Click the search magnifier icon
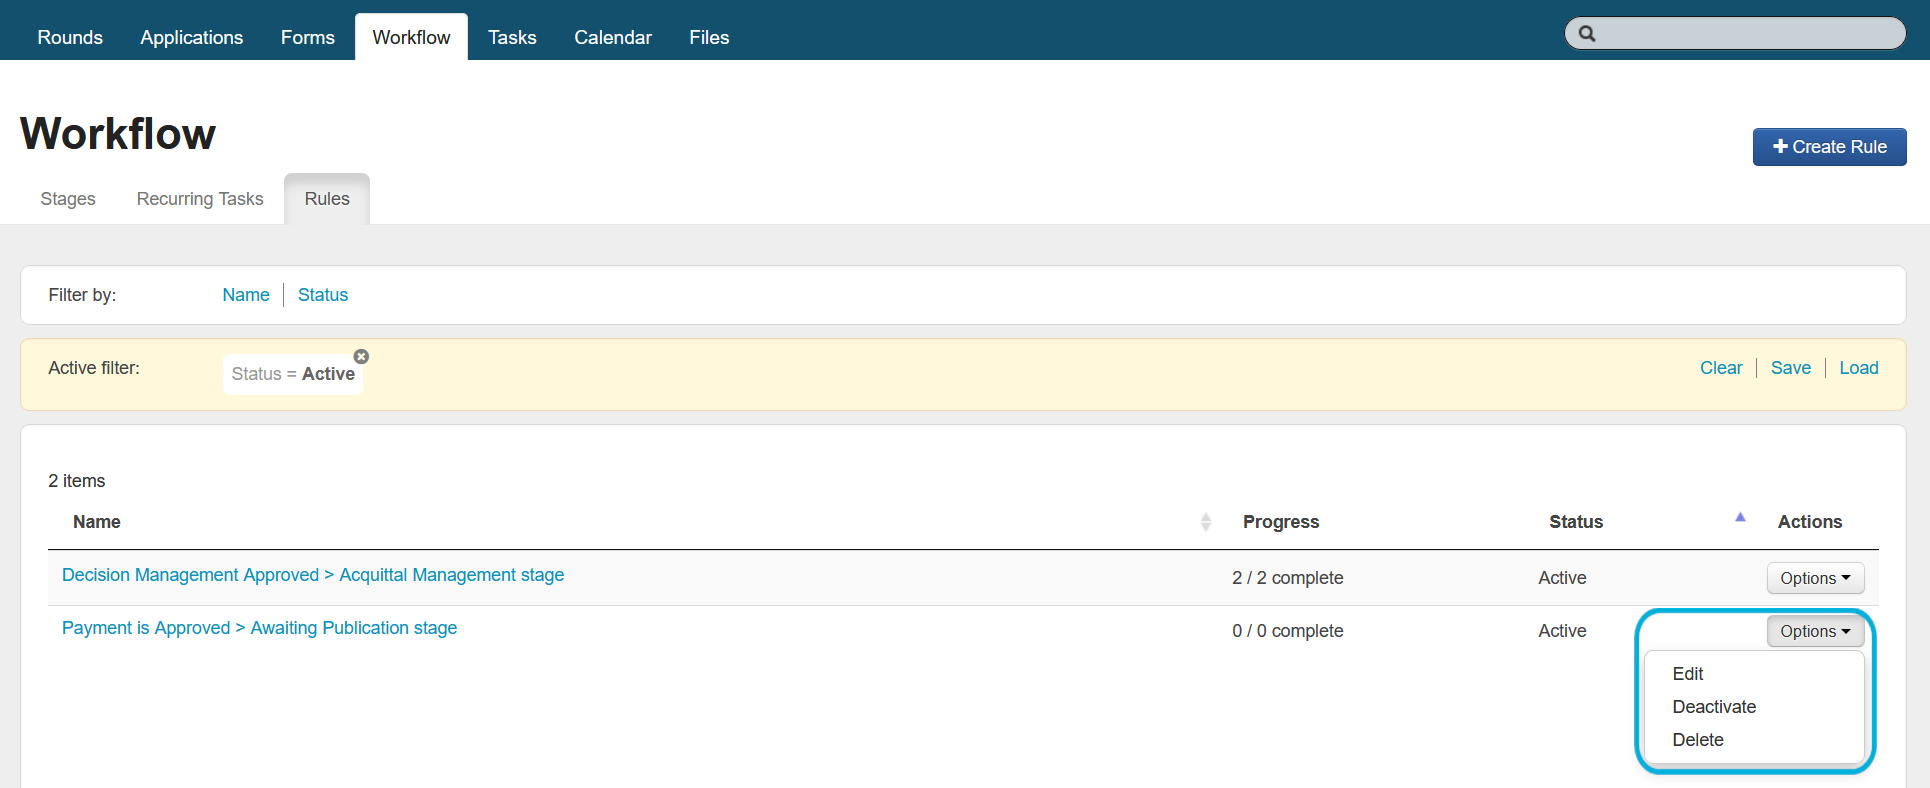The image size is (1930, 788). 1587,34
